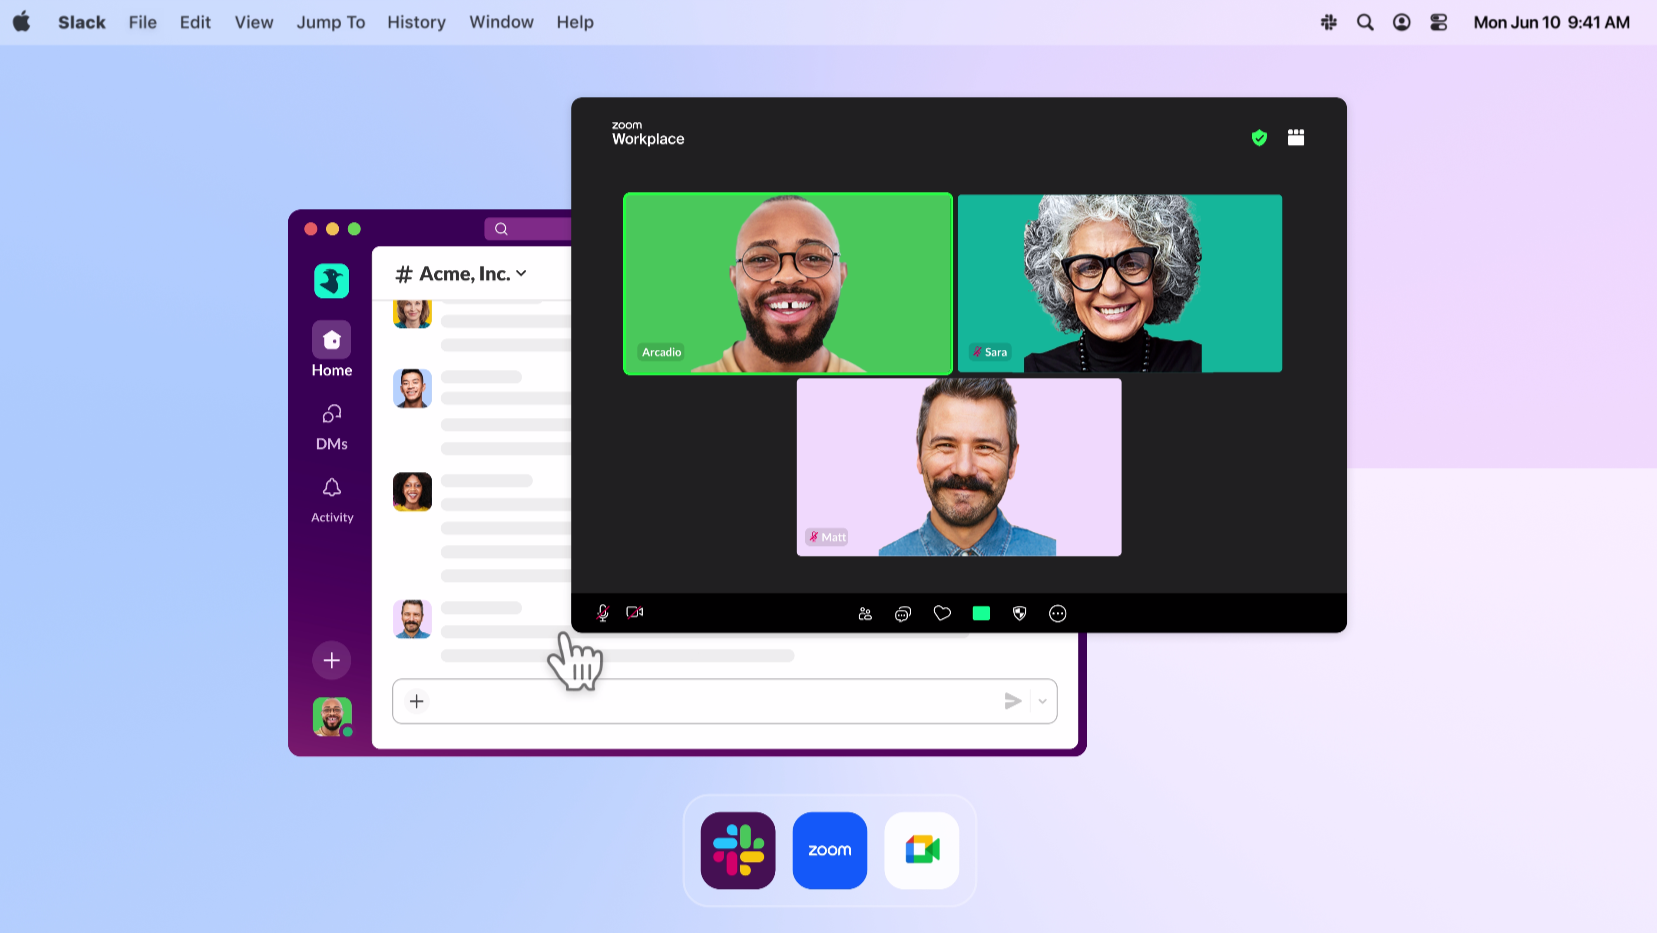Click the plus attachment button in composer

(417, 702)
